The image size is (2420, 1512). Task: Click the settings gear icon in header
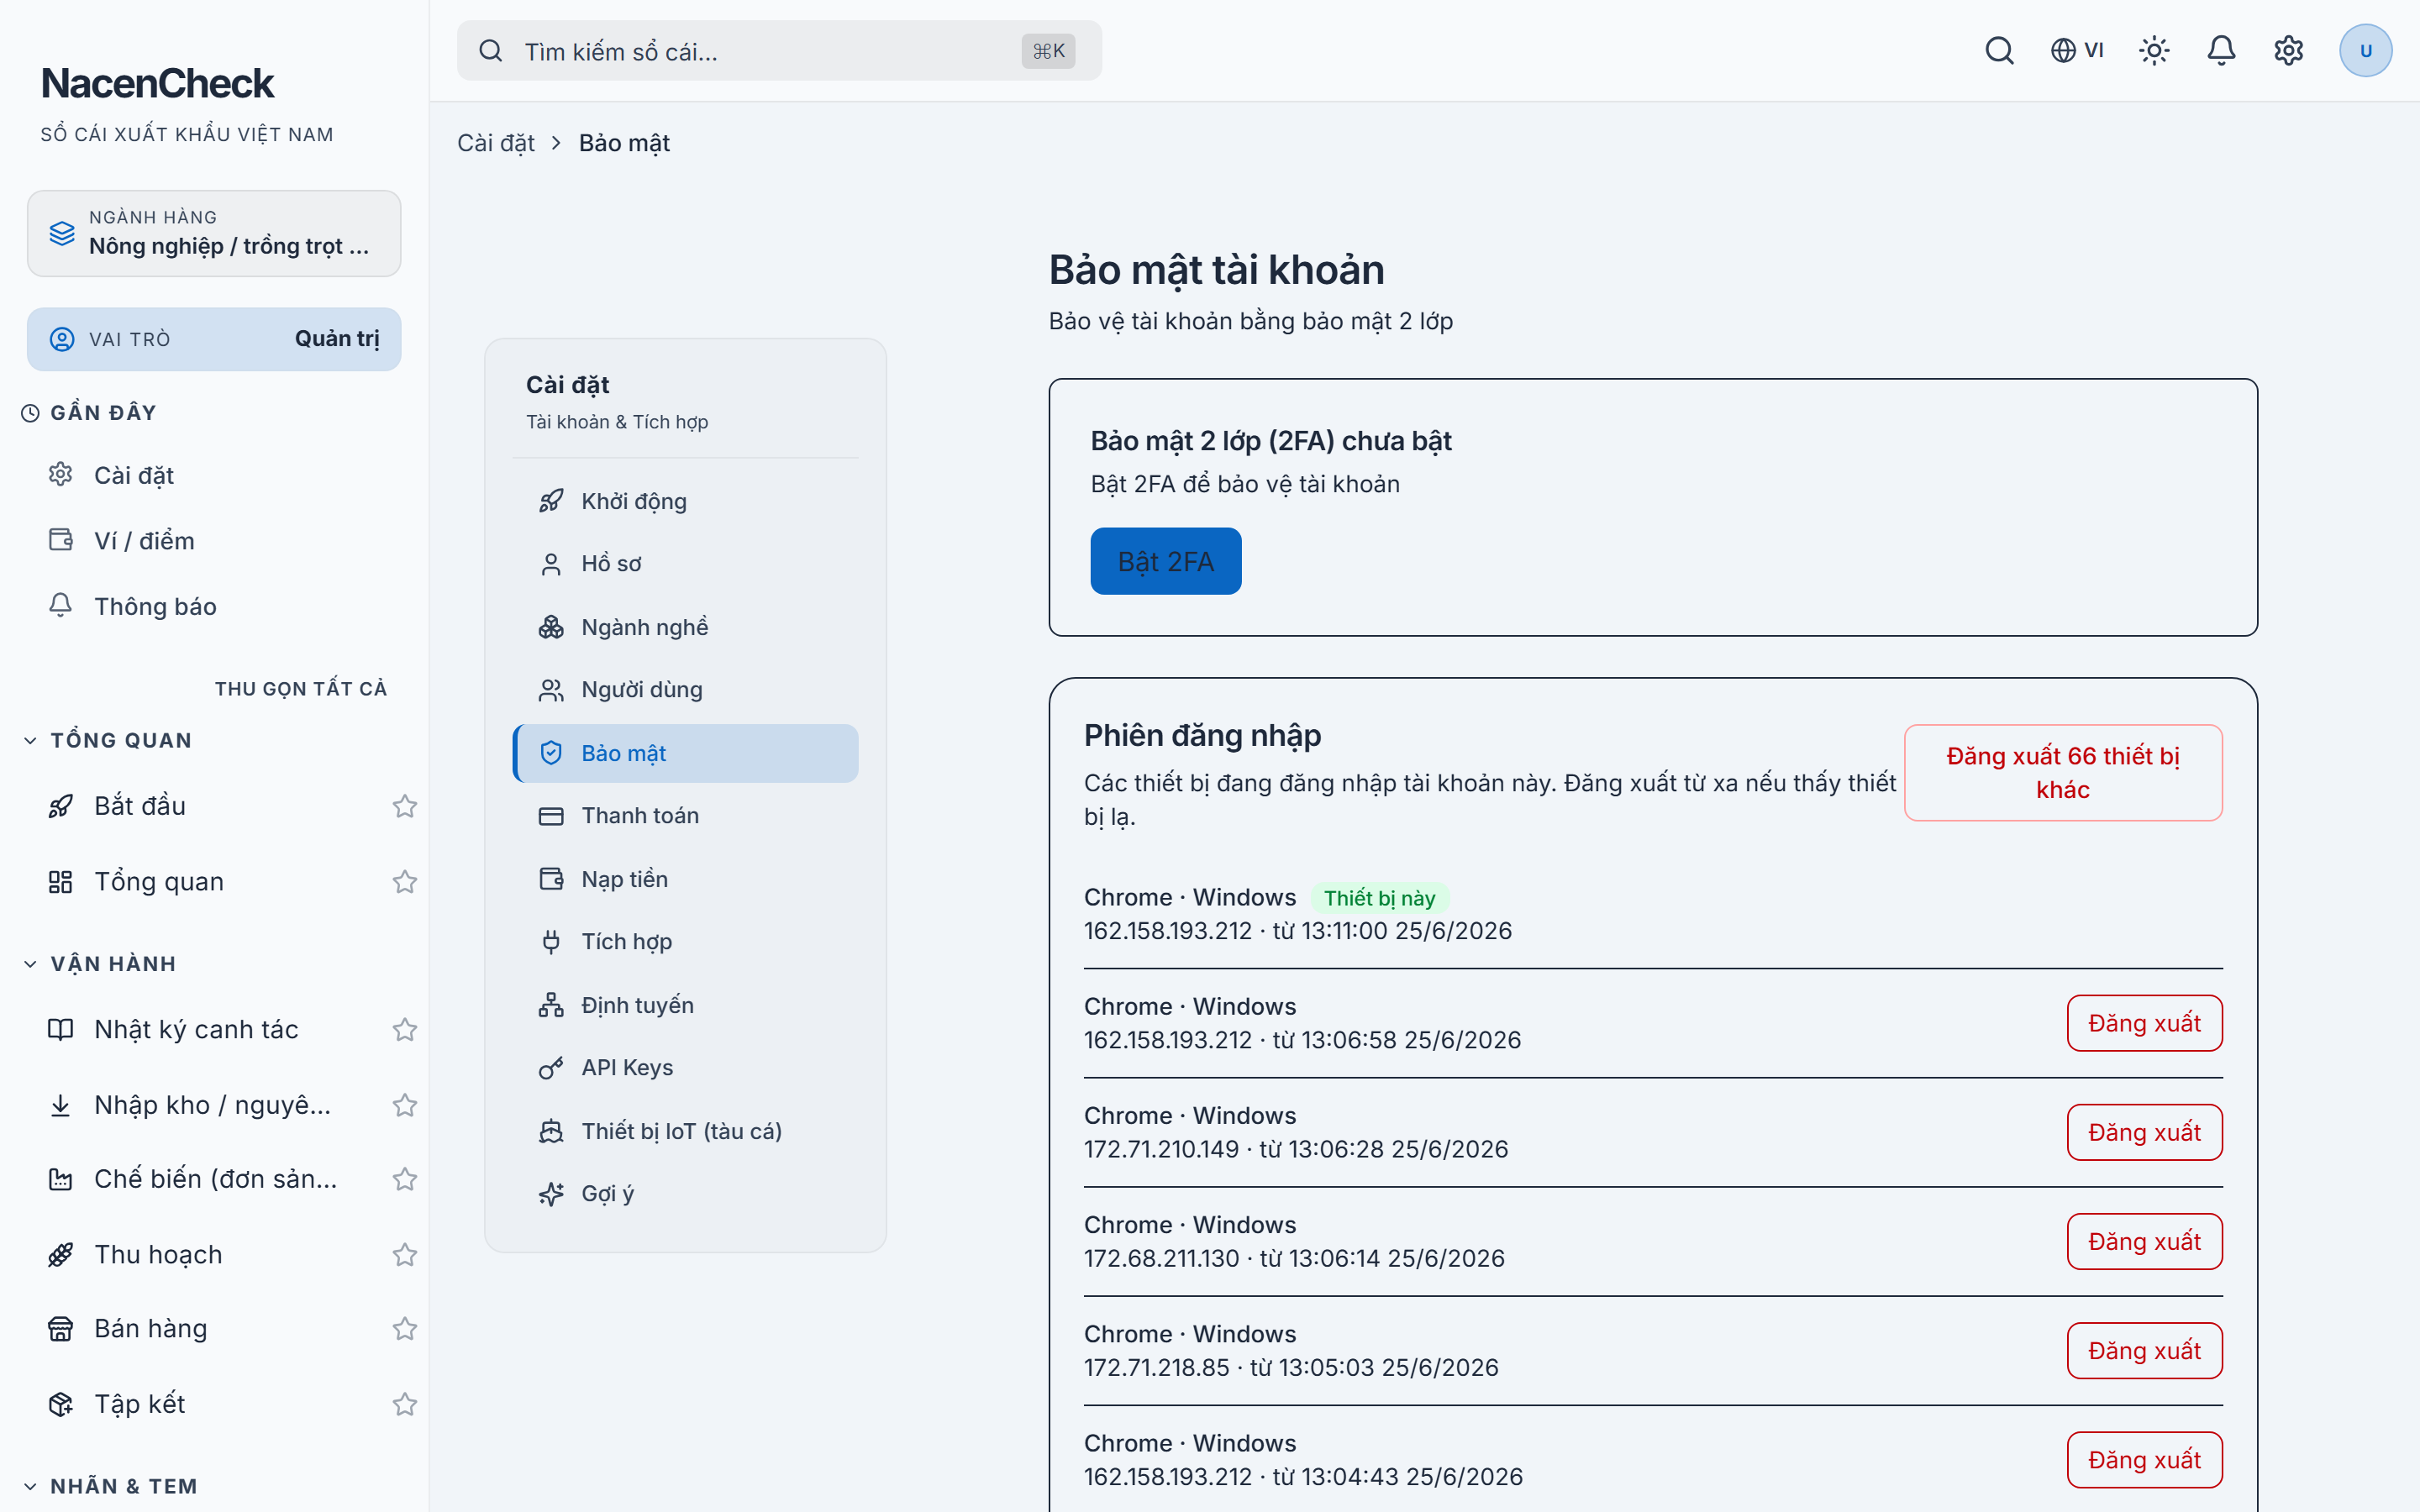tap(2288, 50)
